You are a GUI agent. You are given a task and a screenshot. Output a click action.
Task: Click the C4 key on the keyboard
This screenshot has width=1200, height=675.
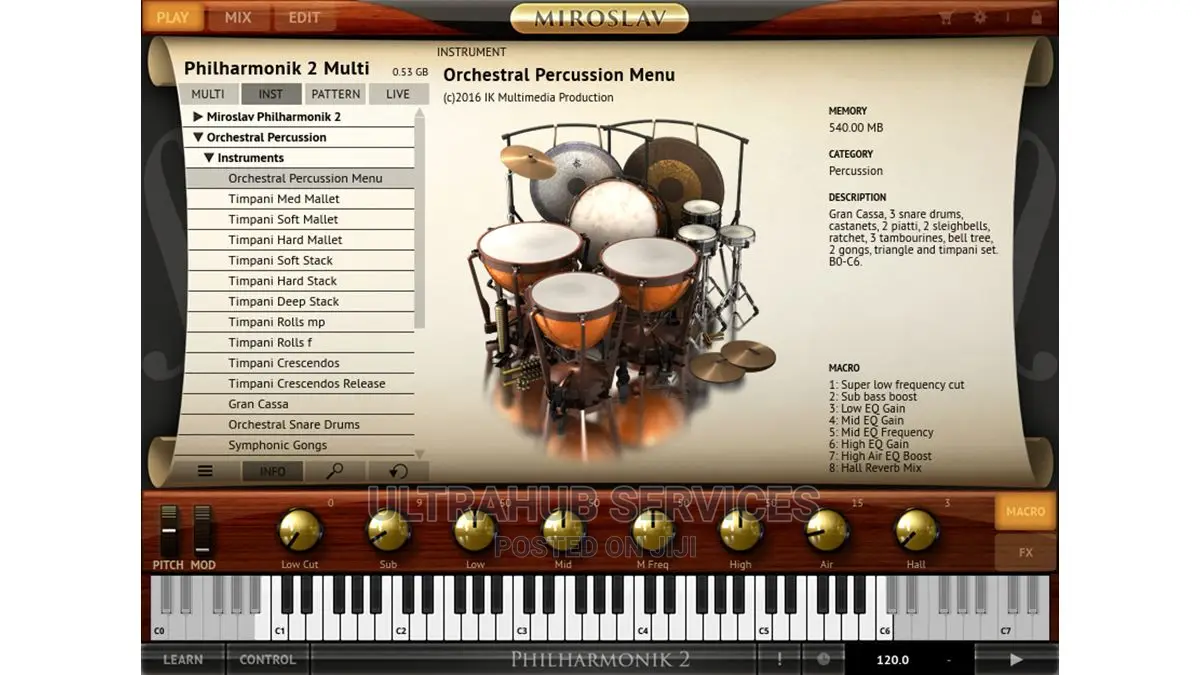pyautogui.click(x=643, y=628)
